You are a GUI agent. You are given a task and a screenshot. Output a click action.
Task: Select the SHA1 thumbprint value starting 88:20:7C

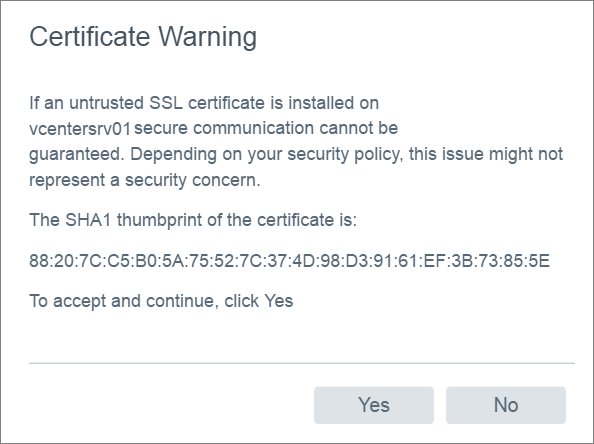click(289, 261)
